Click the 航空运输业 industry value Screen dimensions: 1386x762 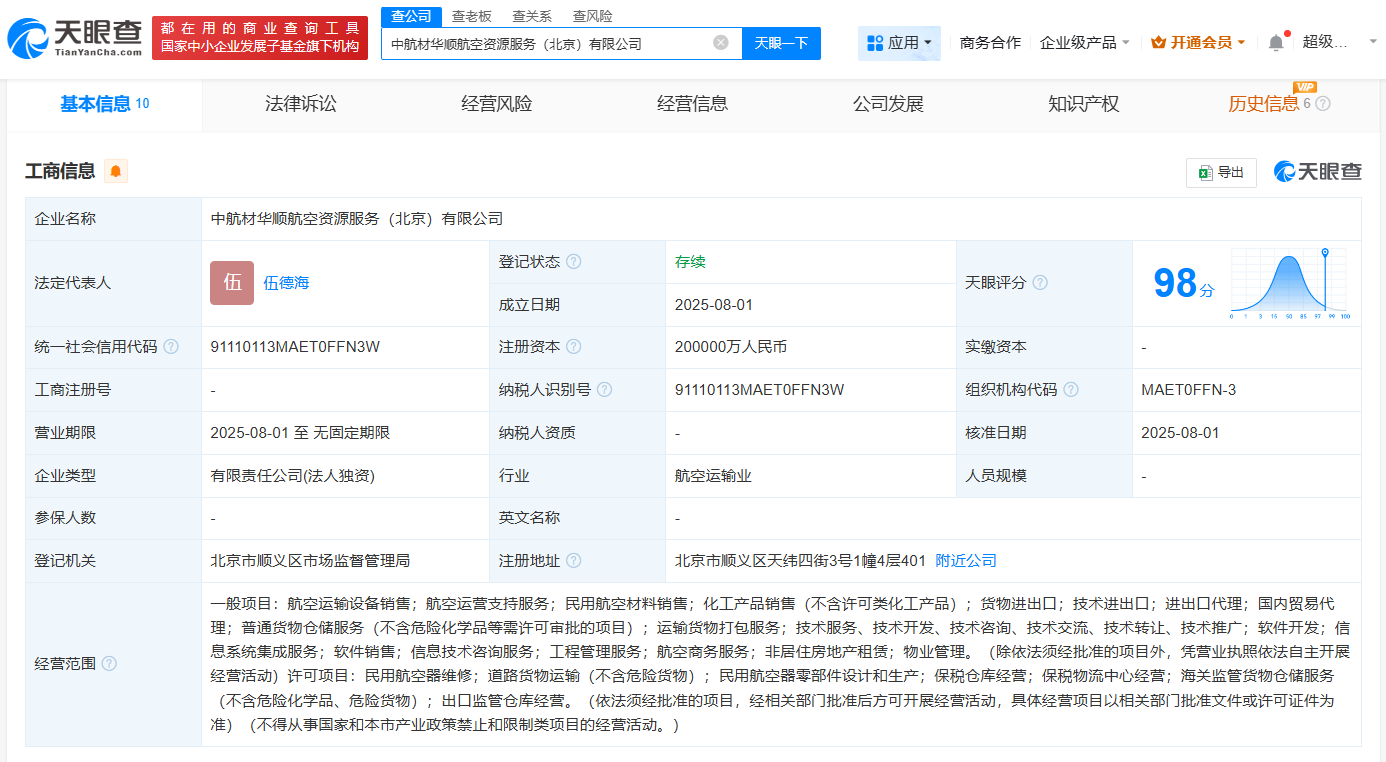click(x=713, y=476)
